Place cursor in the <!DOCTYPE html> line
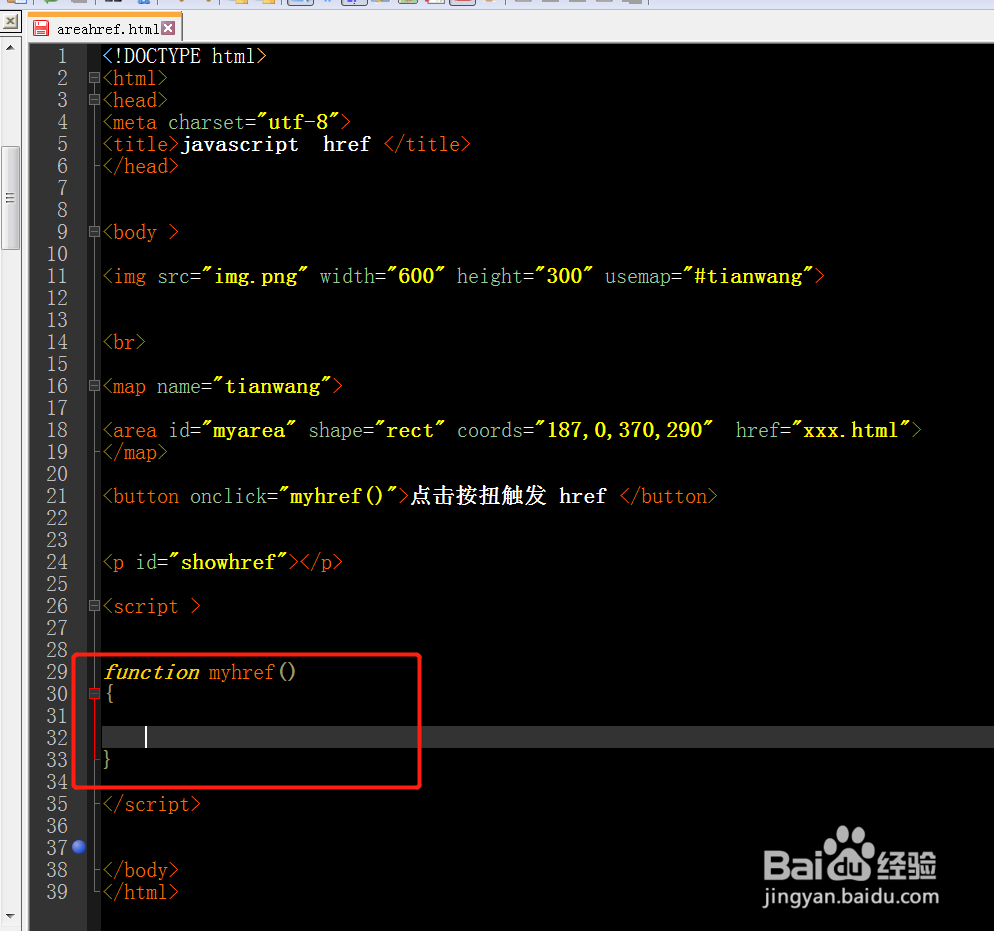Screen dimensions: 994x931 click(184, 56)
